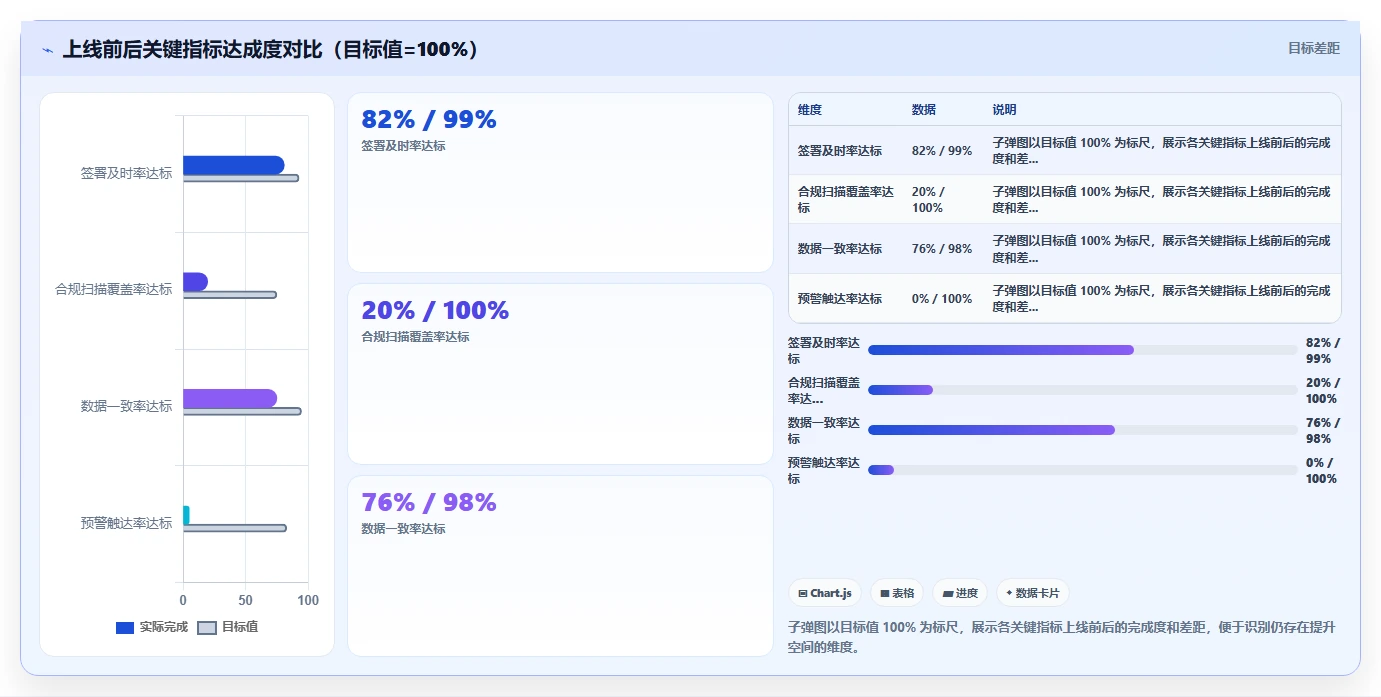Click the 签署及时率达标 y-axis label in the chart
Screen dimensions: 1381x697
126,173
